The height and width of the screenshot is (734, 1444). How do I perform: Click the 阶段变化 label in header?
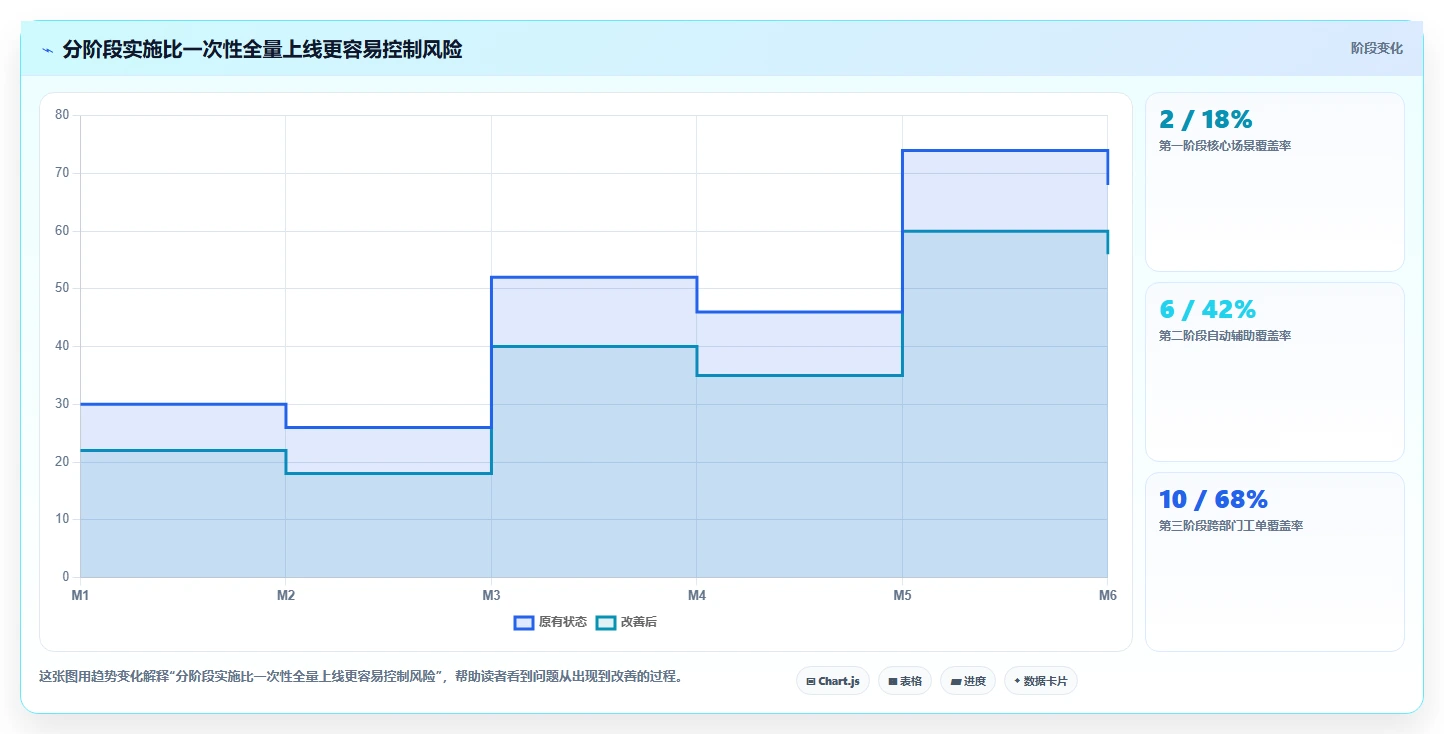click(x=1376, y=48)
